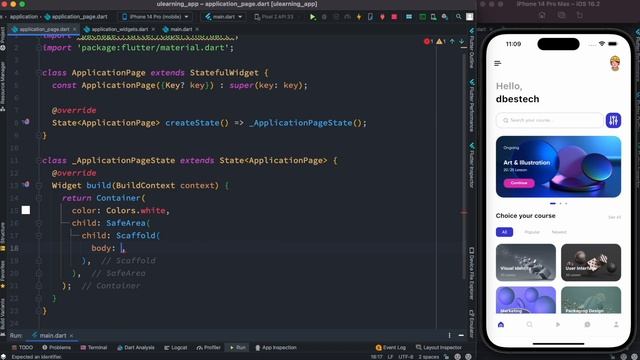Open Run panel options three-dot menu
Image resolution: width=640 pixels, height=360 pixels.
point(449,335)
